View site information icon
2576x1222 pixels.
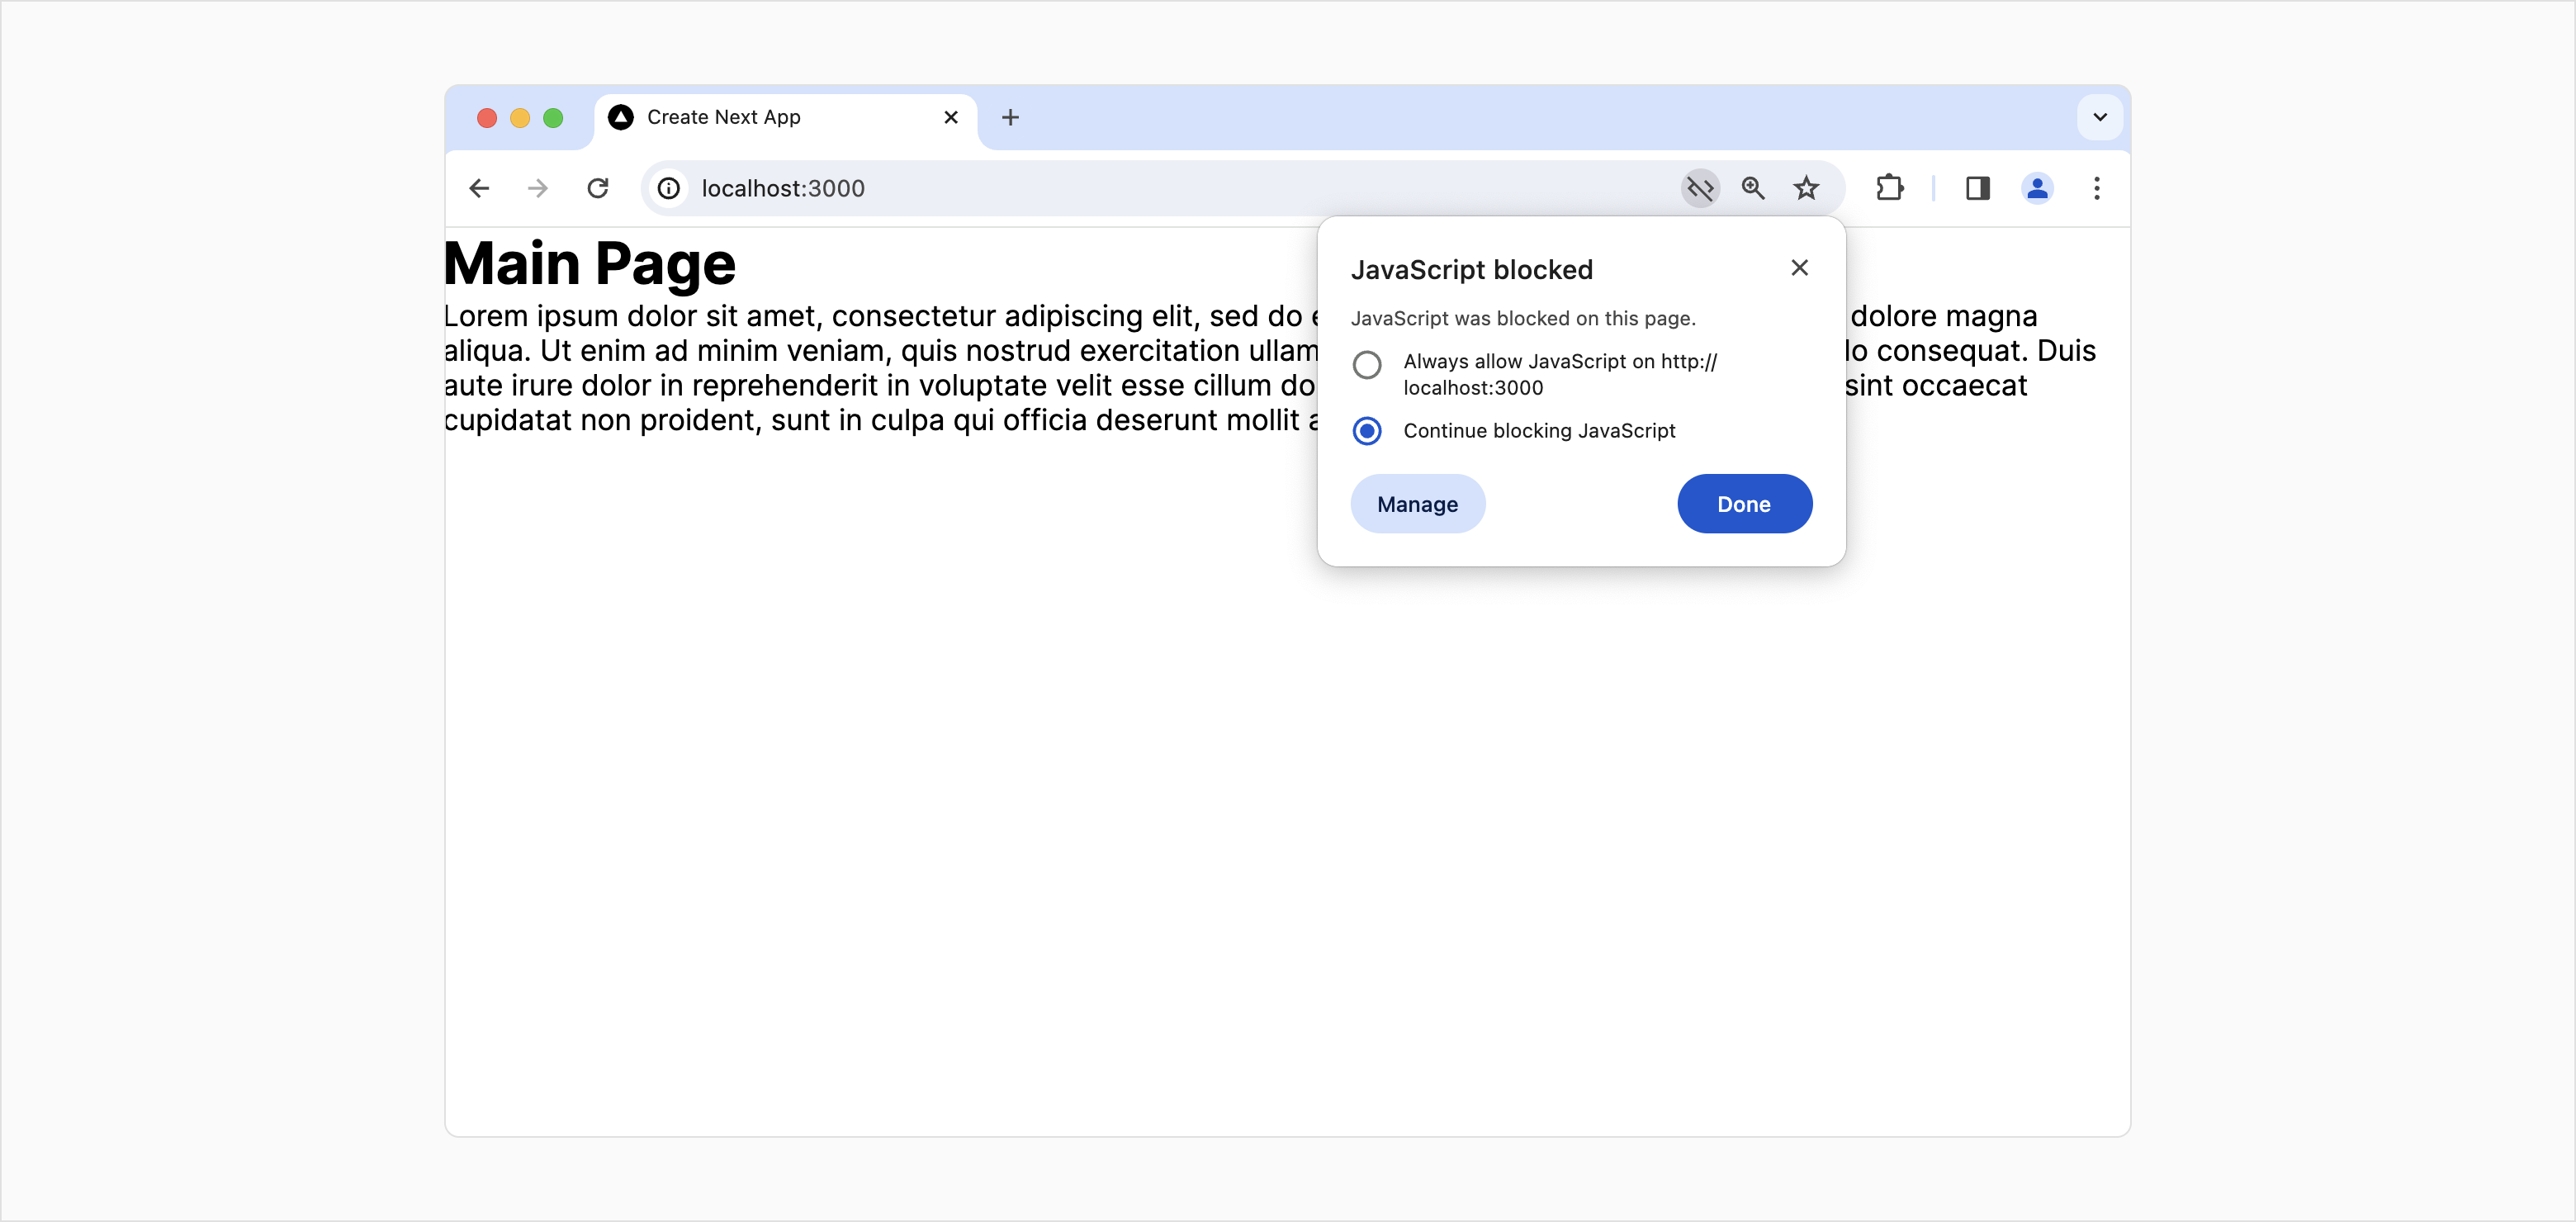click(669, 188)
